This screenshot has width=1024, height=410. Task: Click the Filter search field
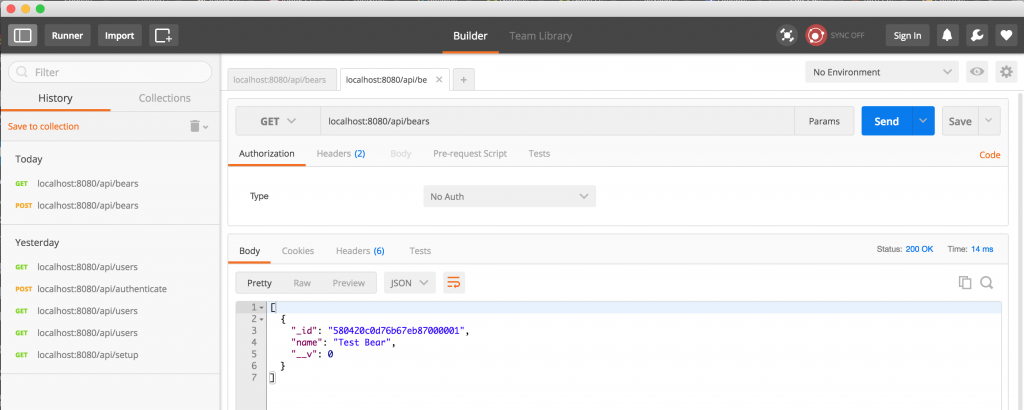click(110, 72)
